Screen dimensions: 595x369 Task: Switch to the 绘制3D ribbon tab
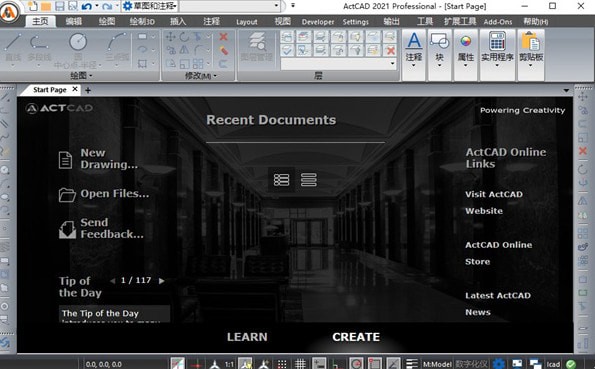[x=142, y=21]
